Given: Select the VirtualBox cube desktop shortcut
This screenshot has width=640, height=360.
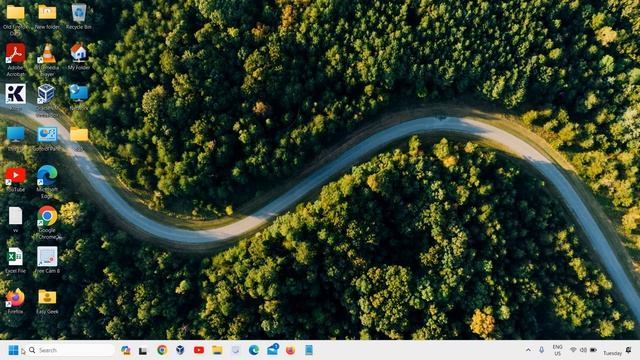Looking at the screenshot, I should (x=47, y=100).
